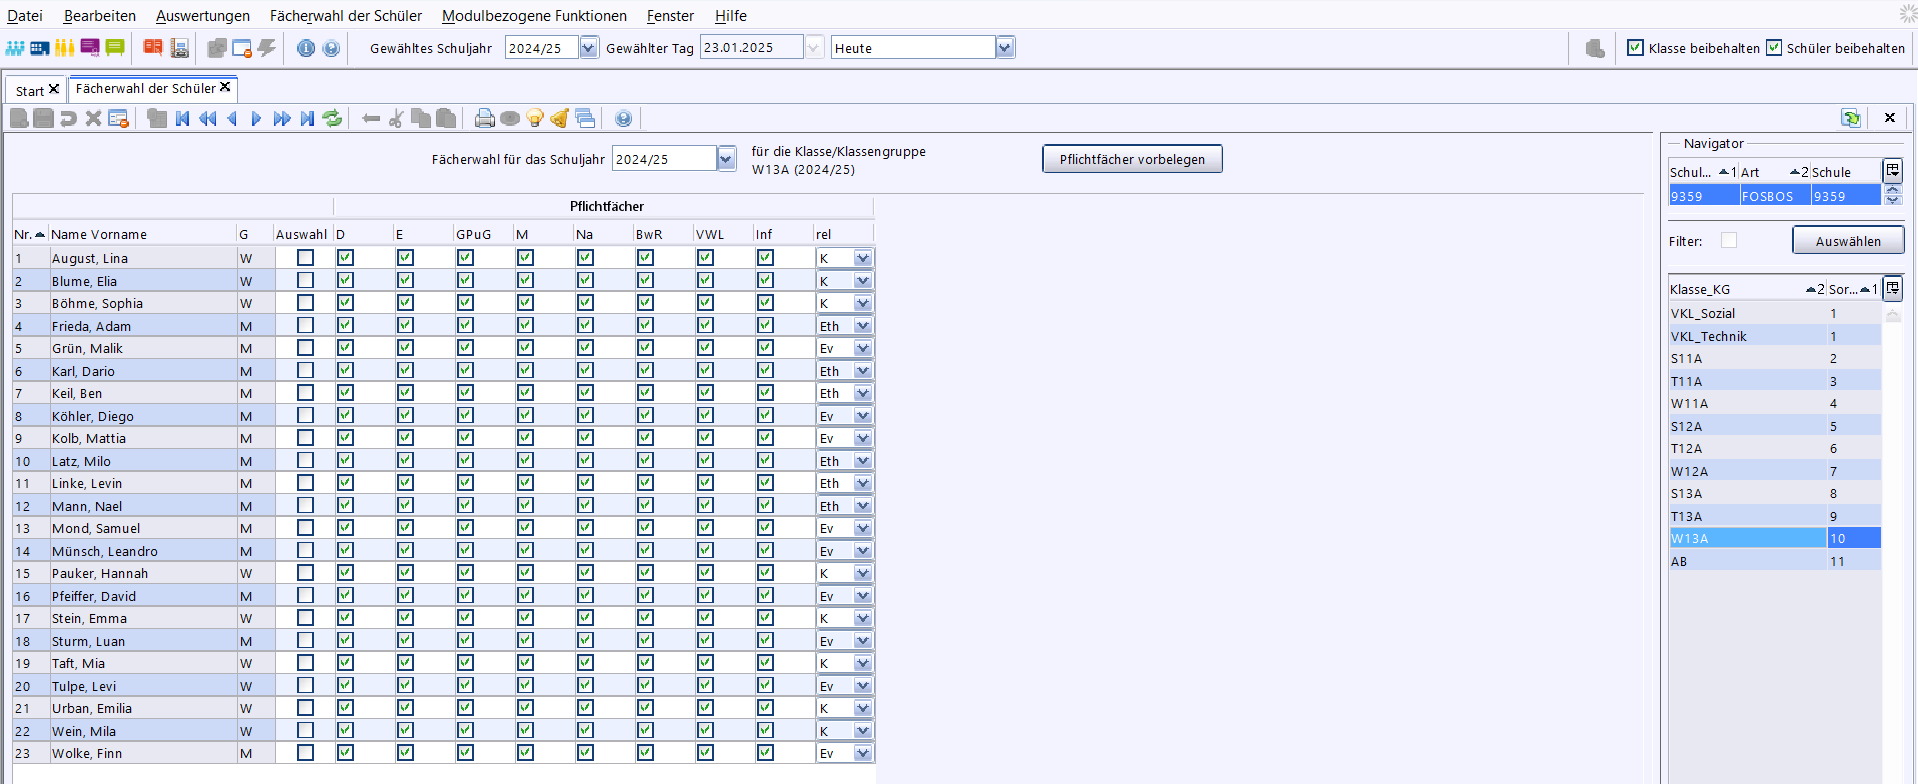This screenshot has width=1918, height=784.
Task: Jump to first record arrow
Action: tap(182, 118)
